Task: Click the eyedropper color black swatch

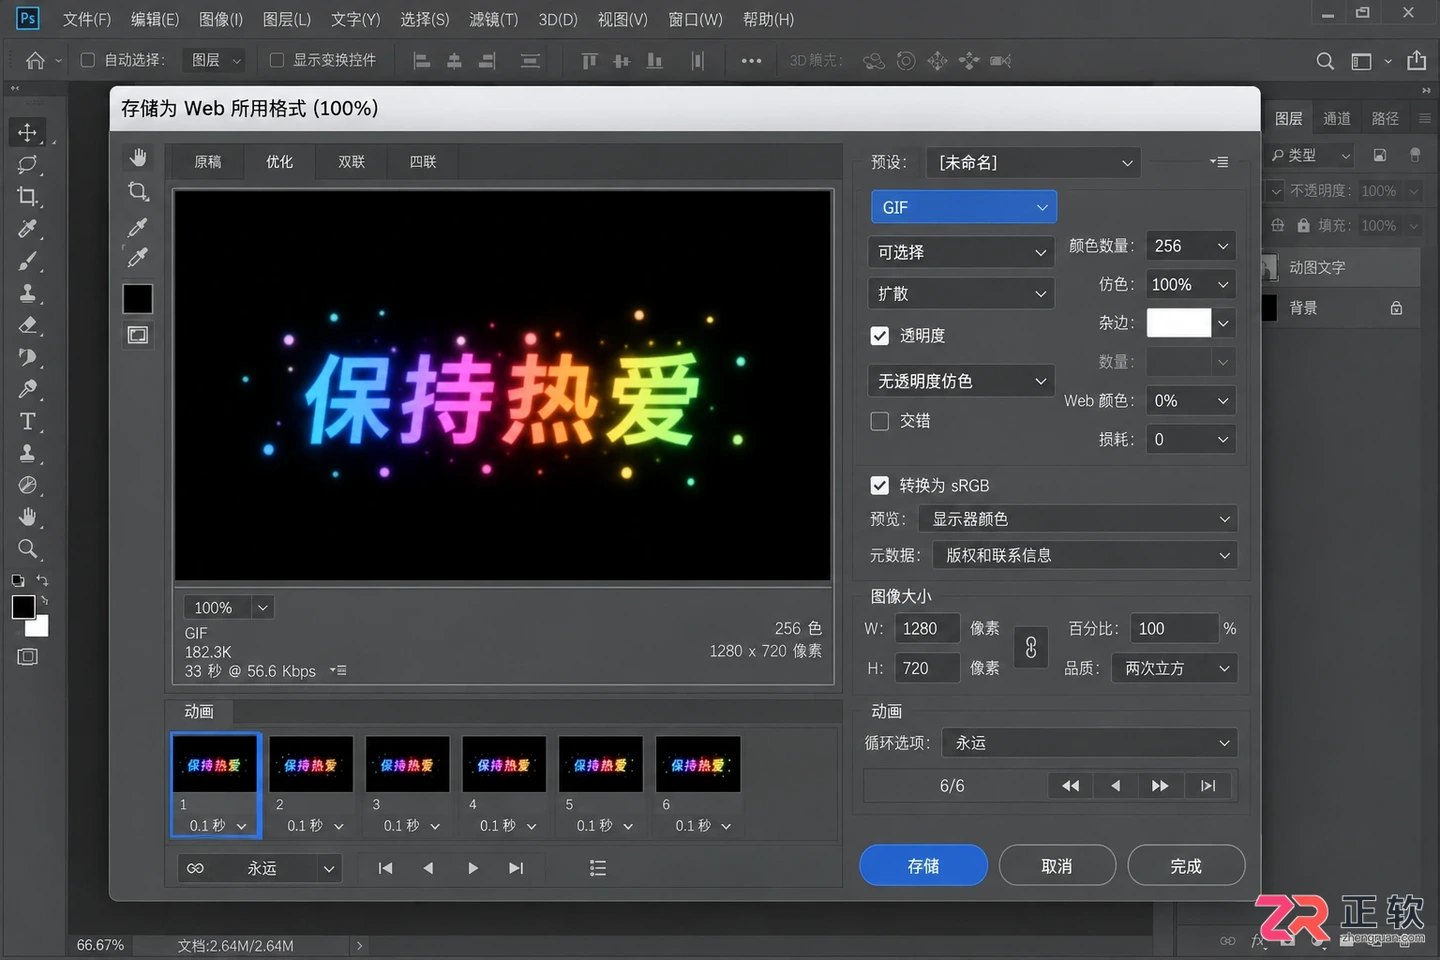Action: point(138,298)
